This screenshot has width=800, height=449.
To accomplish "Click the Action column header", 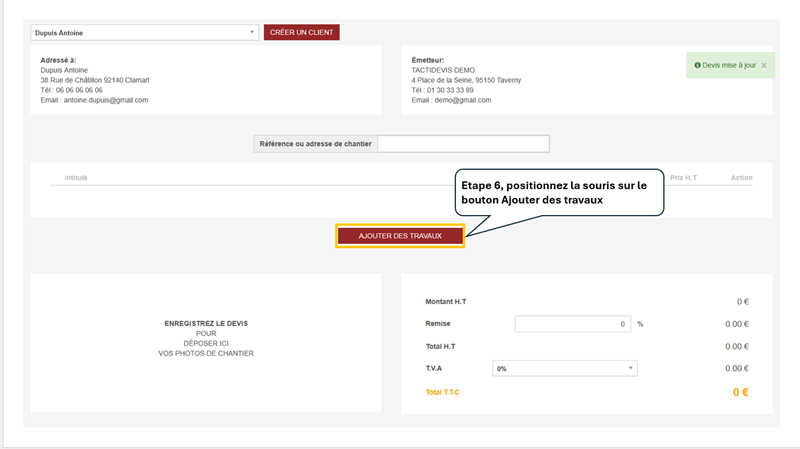I will point(741,178).
